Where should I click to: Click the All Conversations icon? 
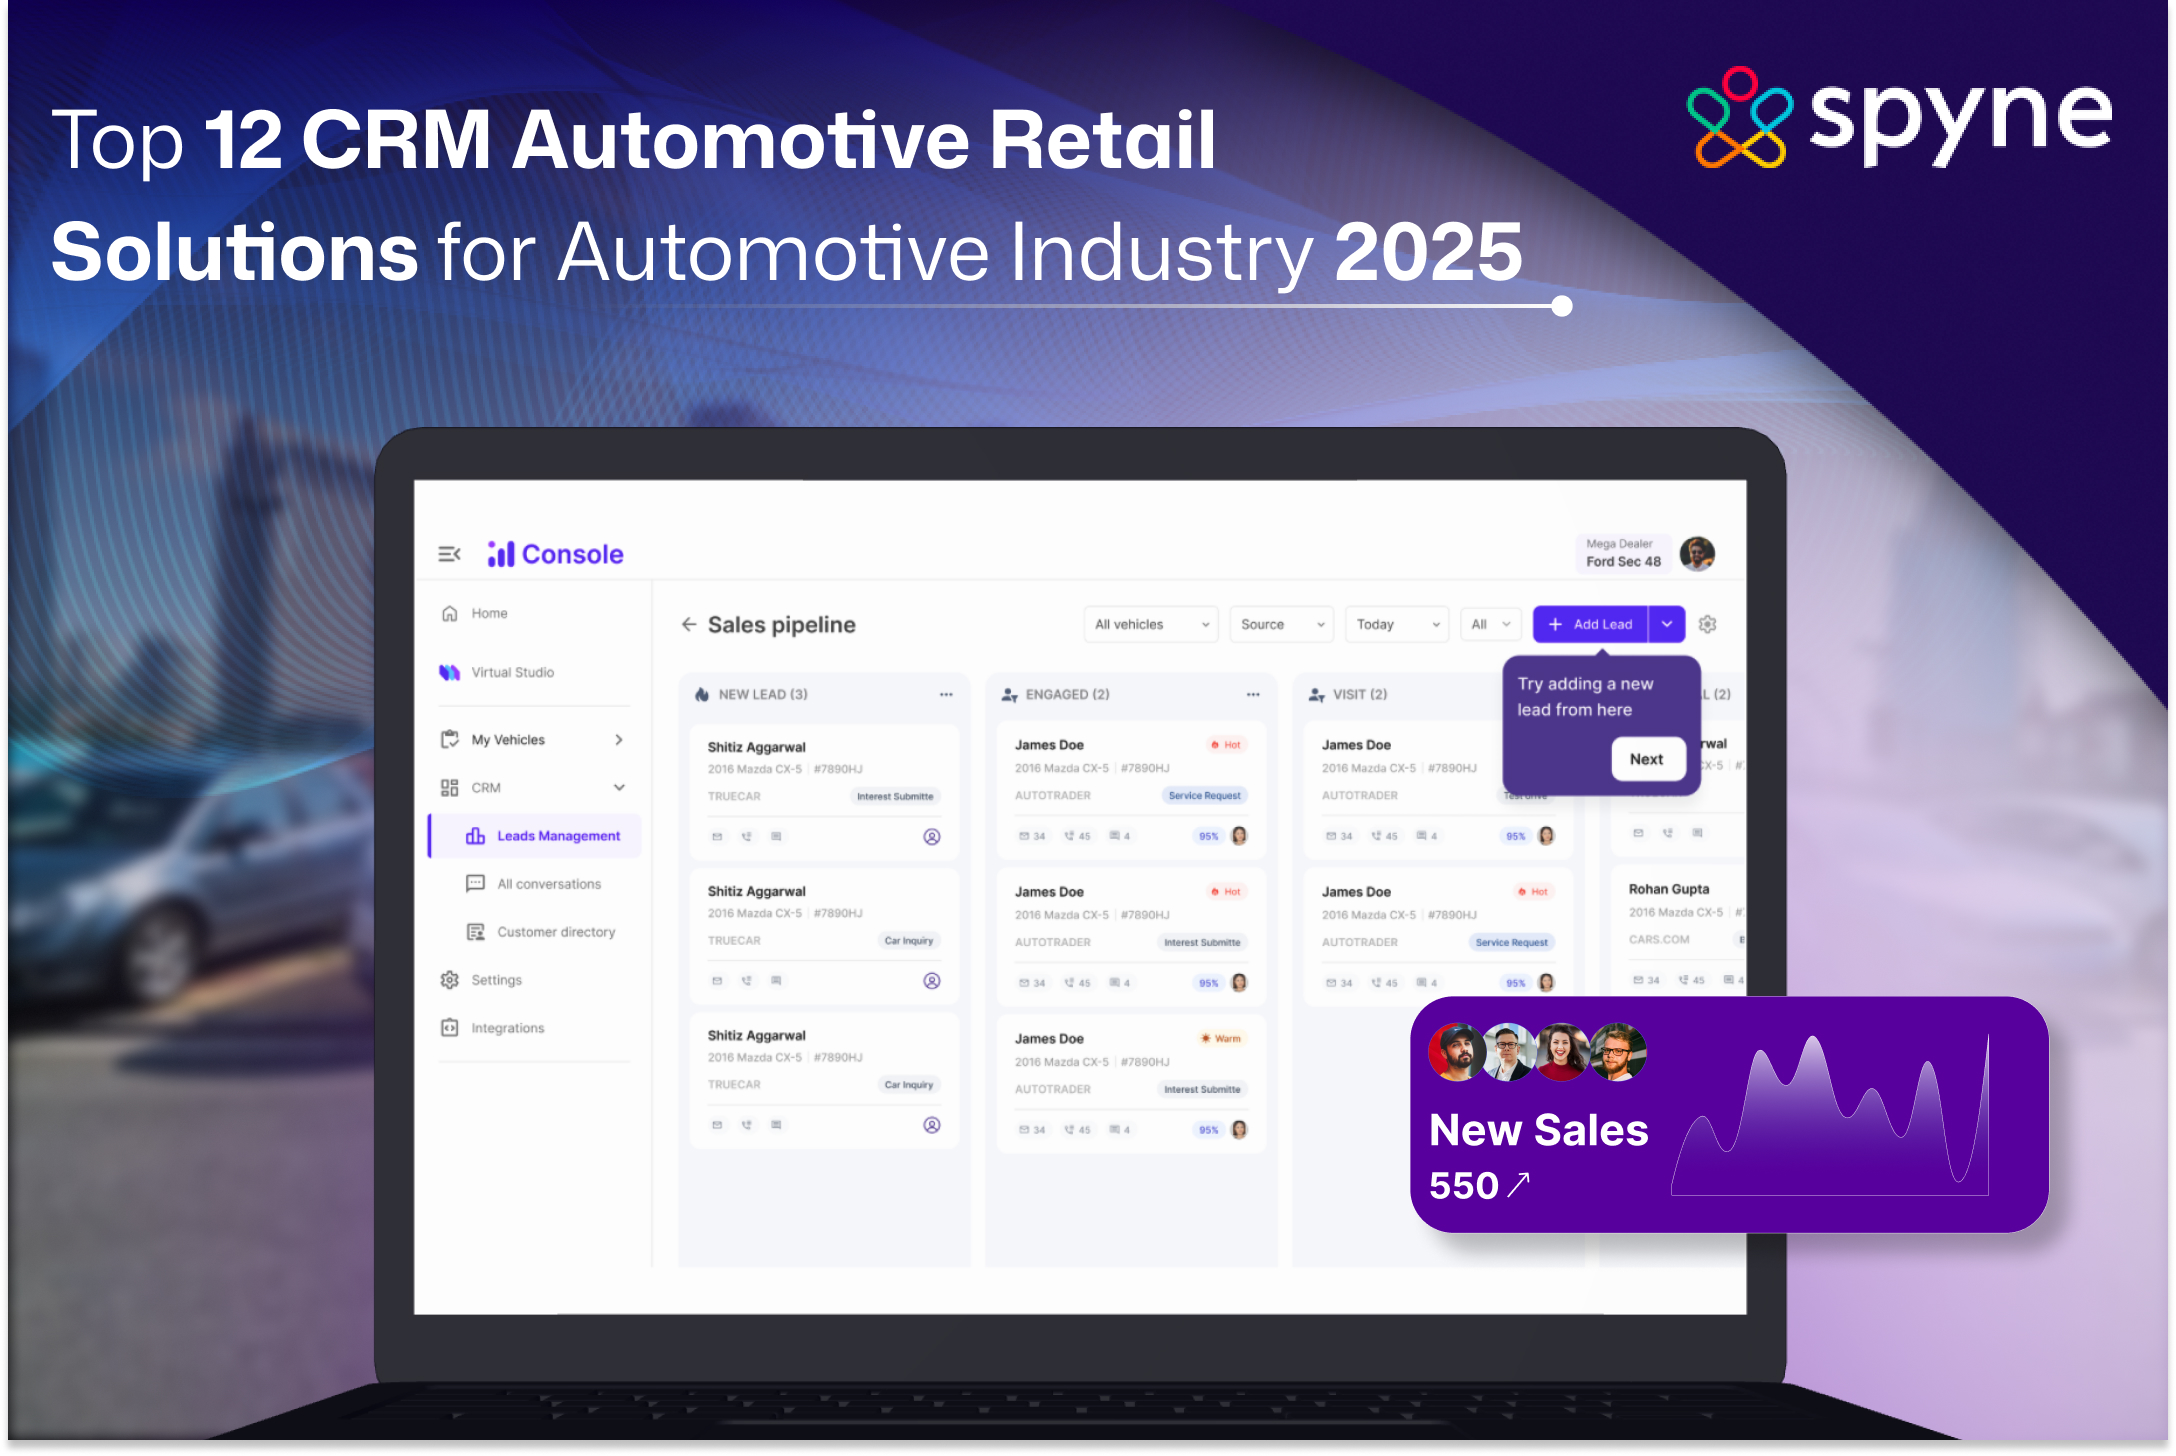[x=473, y=886]
